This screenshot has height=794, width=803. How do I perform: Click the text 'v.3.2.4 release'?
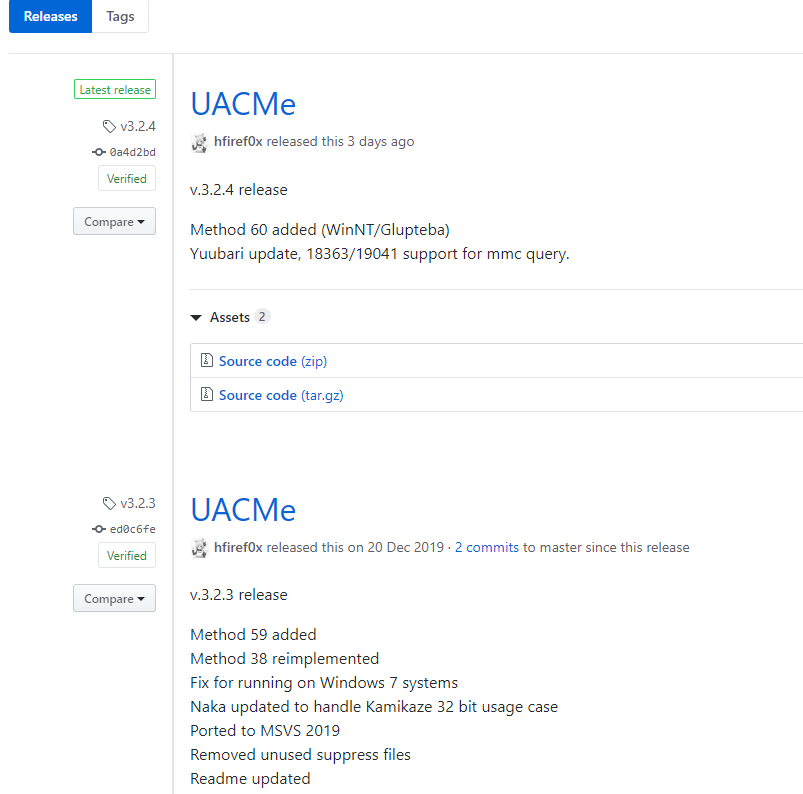pyautogui.click(x=239, y=190)
